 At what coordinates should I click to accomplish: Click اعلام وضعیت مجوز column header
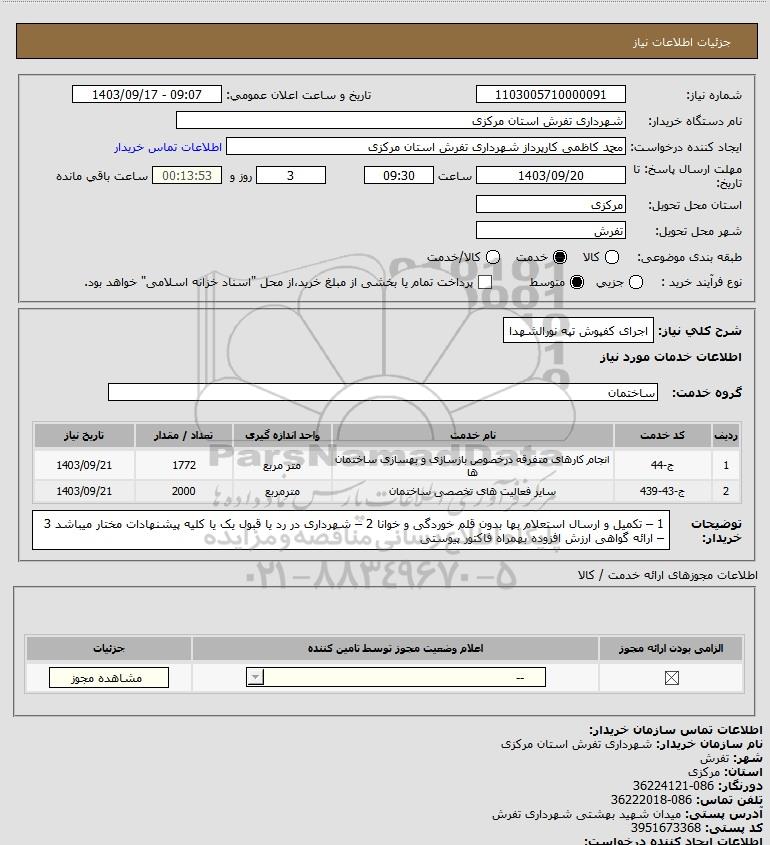pyautogui.click(x=396, y=648)
